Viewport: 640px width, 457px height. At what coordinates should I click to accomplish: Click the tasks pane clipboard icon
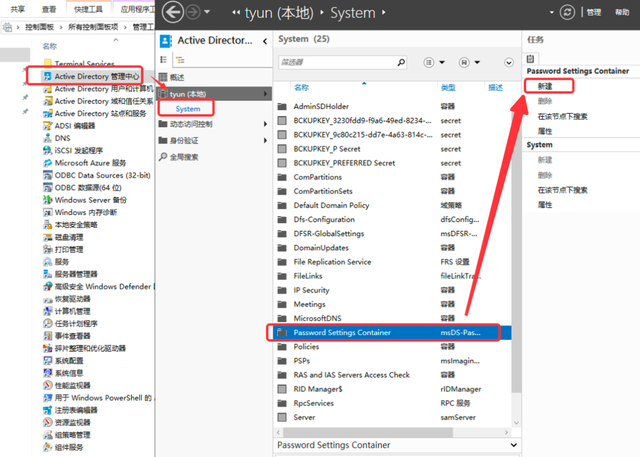point(530,58)
